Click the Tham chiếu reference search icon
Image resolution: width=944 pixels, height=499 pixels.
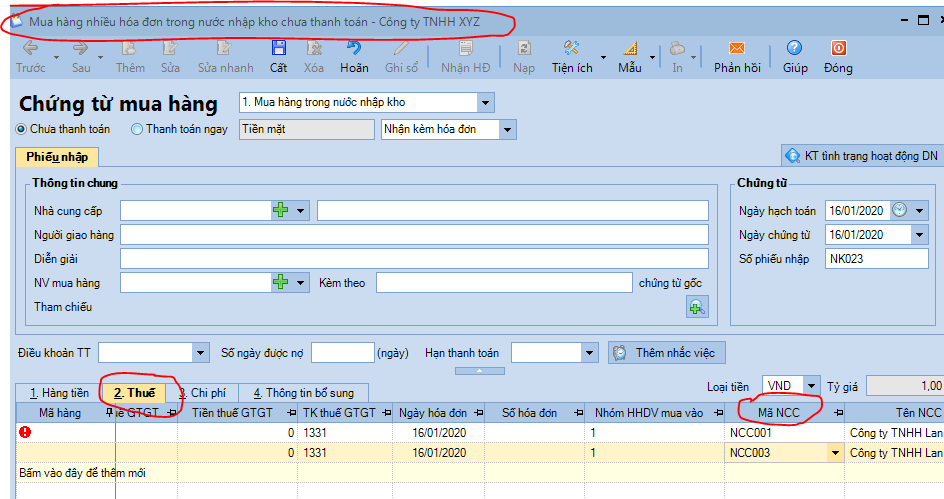[697, 308]
